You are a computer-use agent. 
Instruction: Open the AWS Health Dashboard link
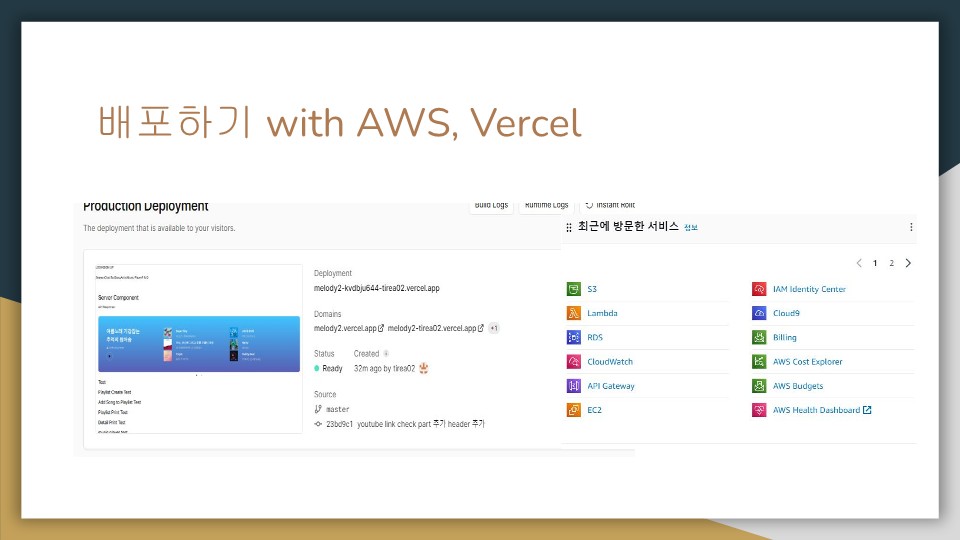tap(816, 410)
